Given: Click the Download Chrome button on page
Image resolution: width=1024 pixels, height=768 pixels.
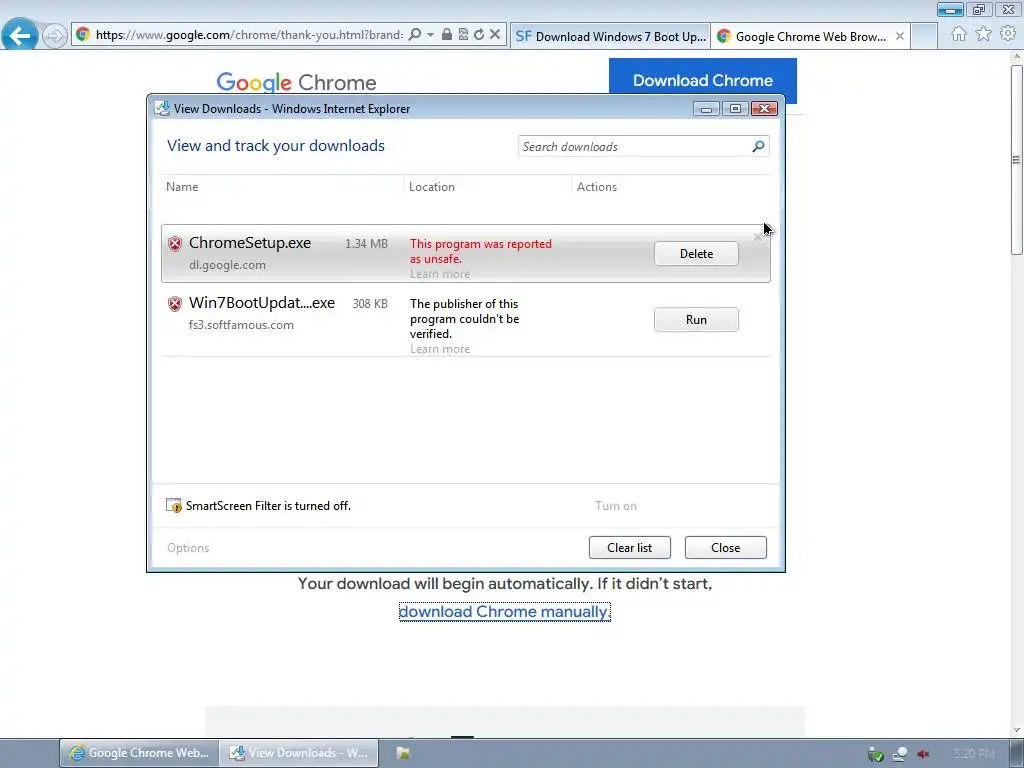Looking at the screenshot, I should coord(703,80).
